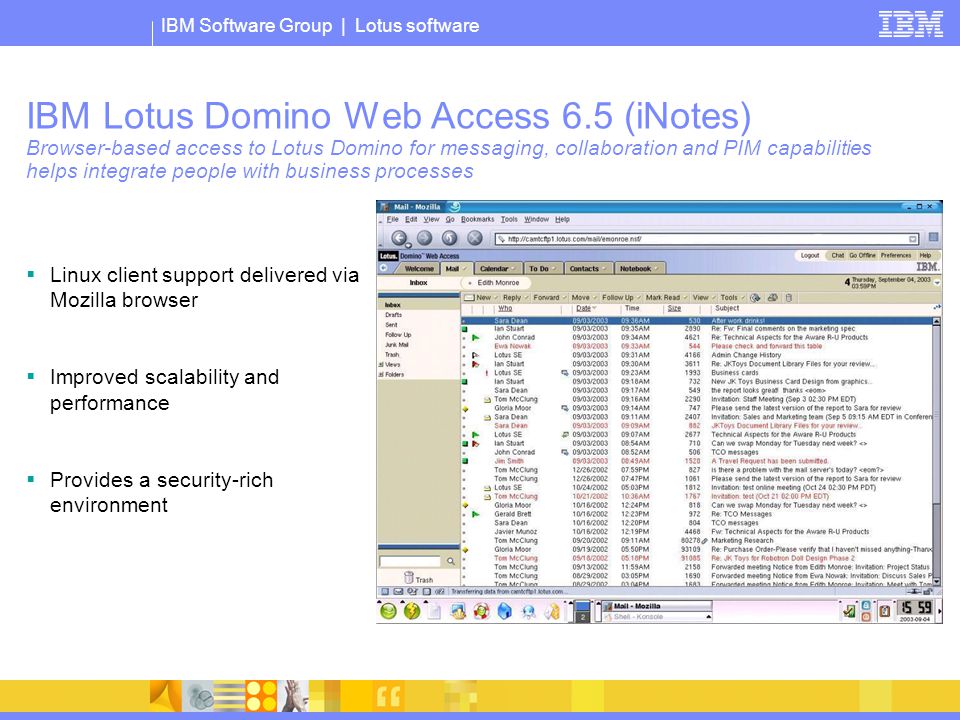Switch to virtual desktop 2 in the pager
This screenshot has height=720, width=960.
pyautogui.click(x=582, y=617)
